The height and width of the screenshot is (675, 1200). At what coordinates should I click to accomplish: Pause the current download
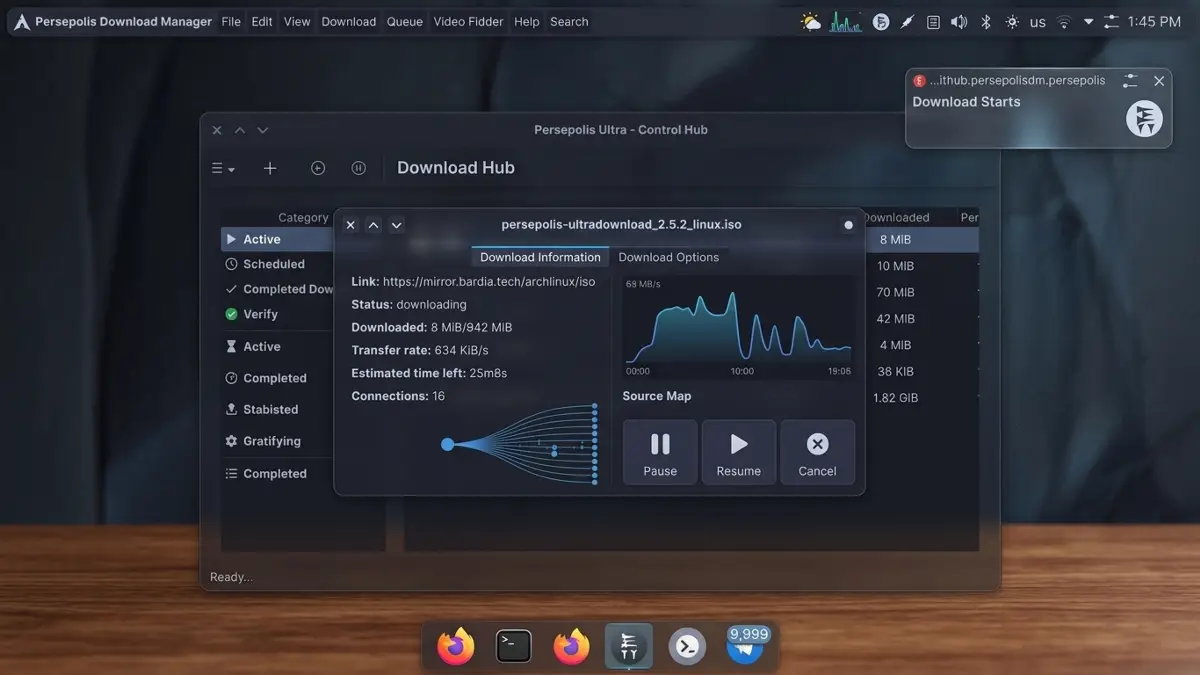tap(660, 453)
